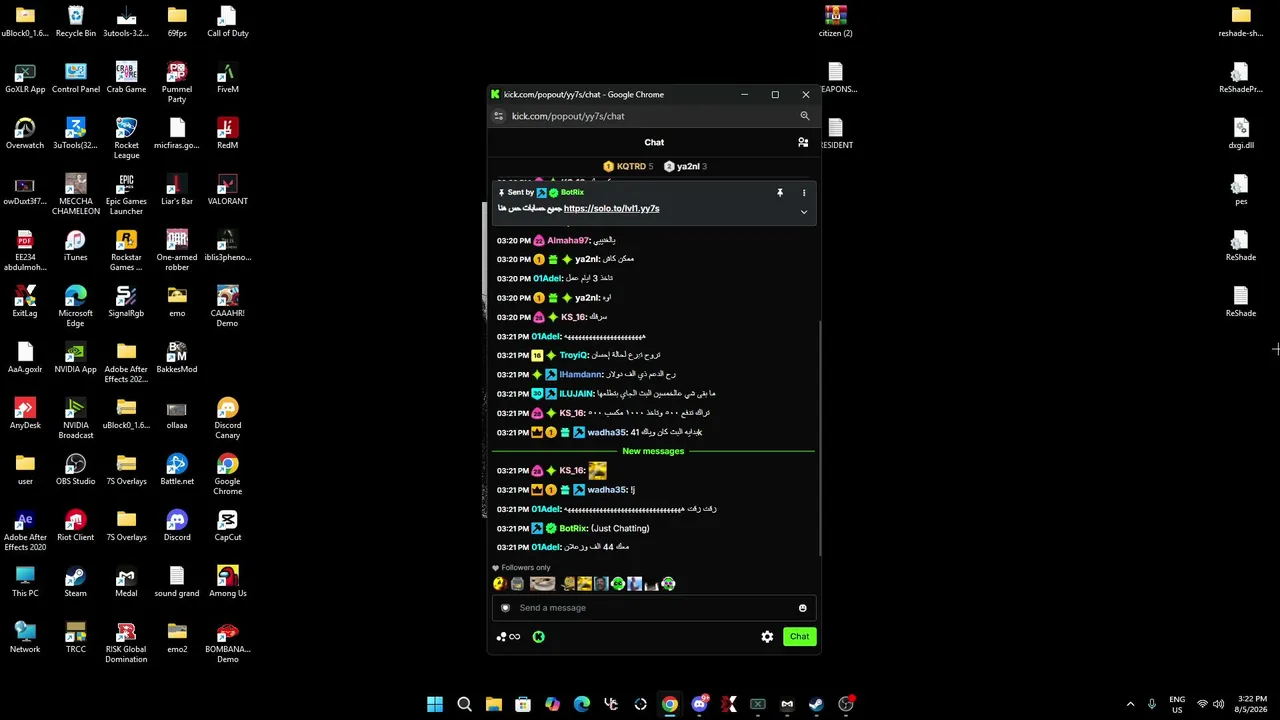1280x720 pixels.
Task: Click top gifter KQTRD name
Action: click(631, 166)
